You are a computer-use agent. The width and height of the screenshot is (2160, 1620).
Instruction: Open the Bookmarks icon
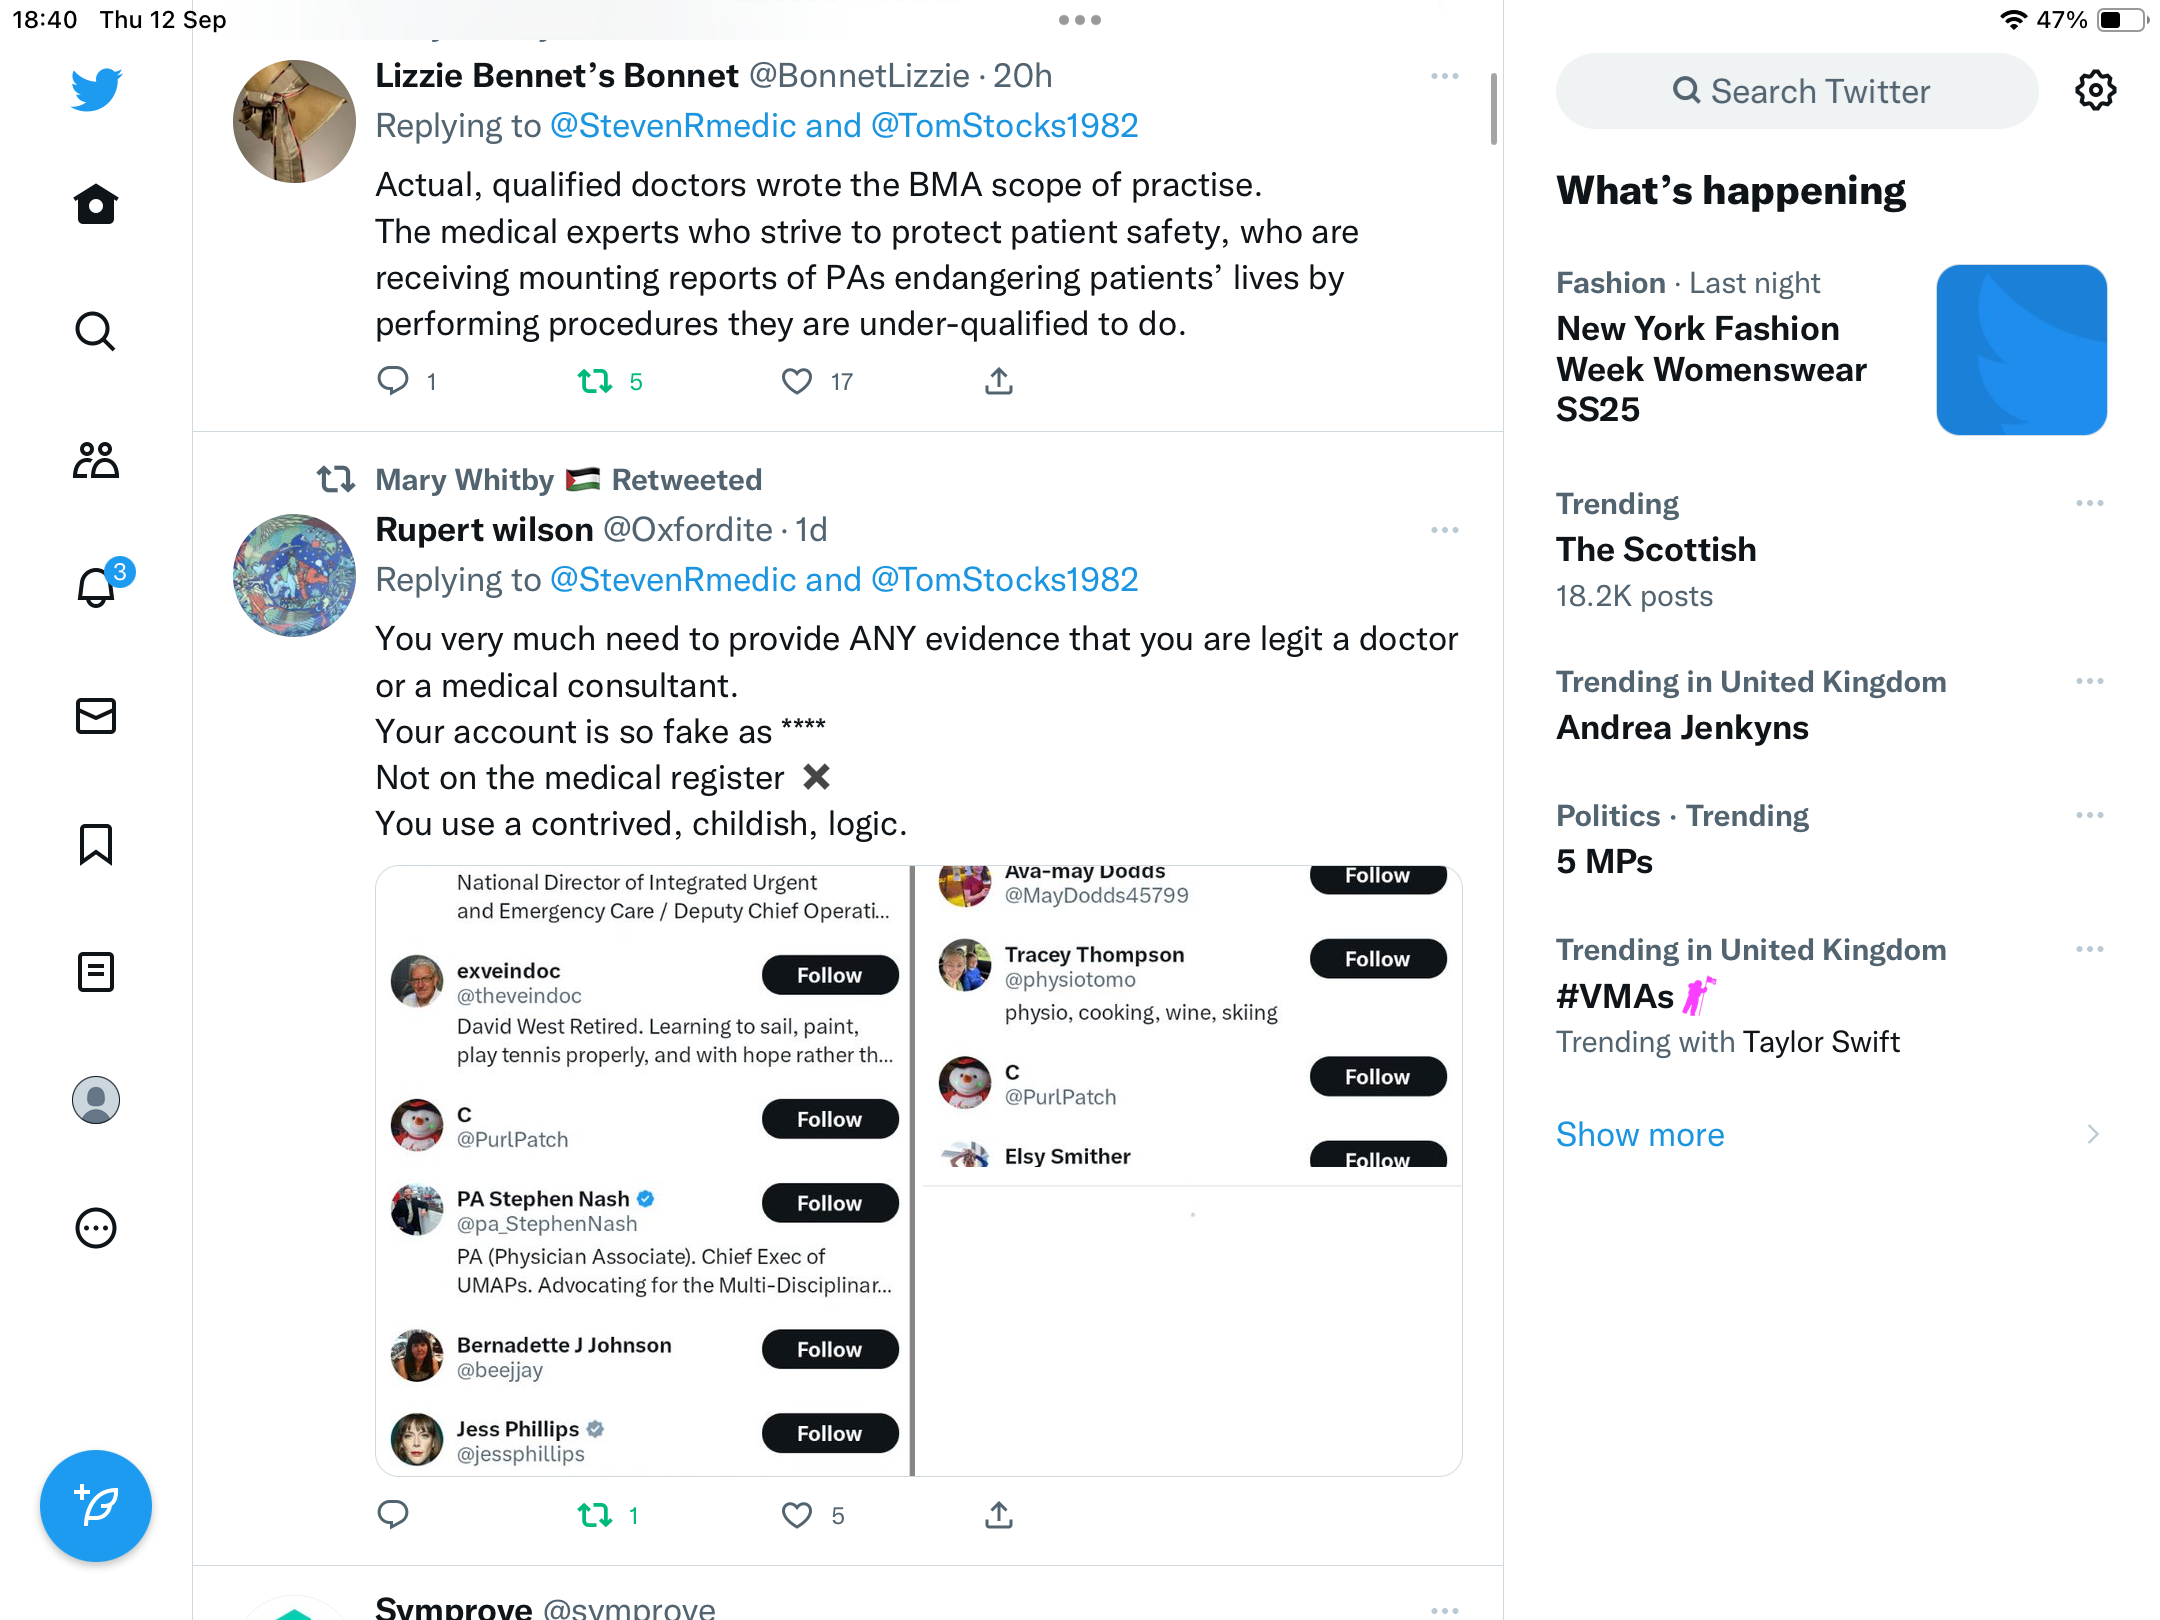[x=96, y=844]
